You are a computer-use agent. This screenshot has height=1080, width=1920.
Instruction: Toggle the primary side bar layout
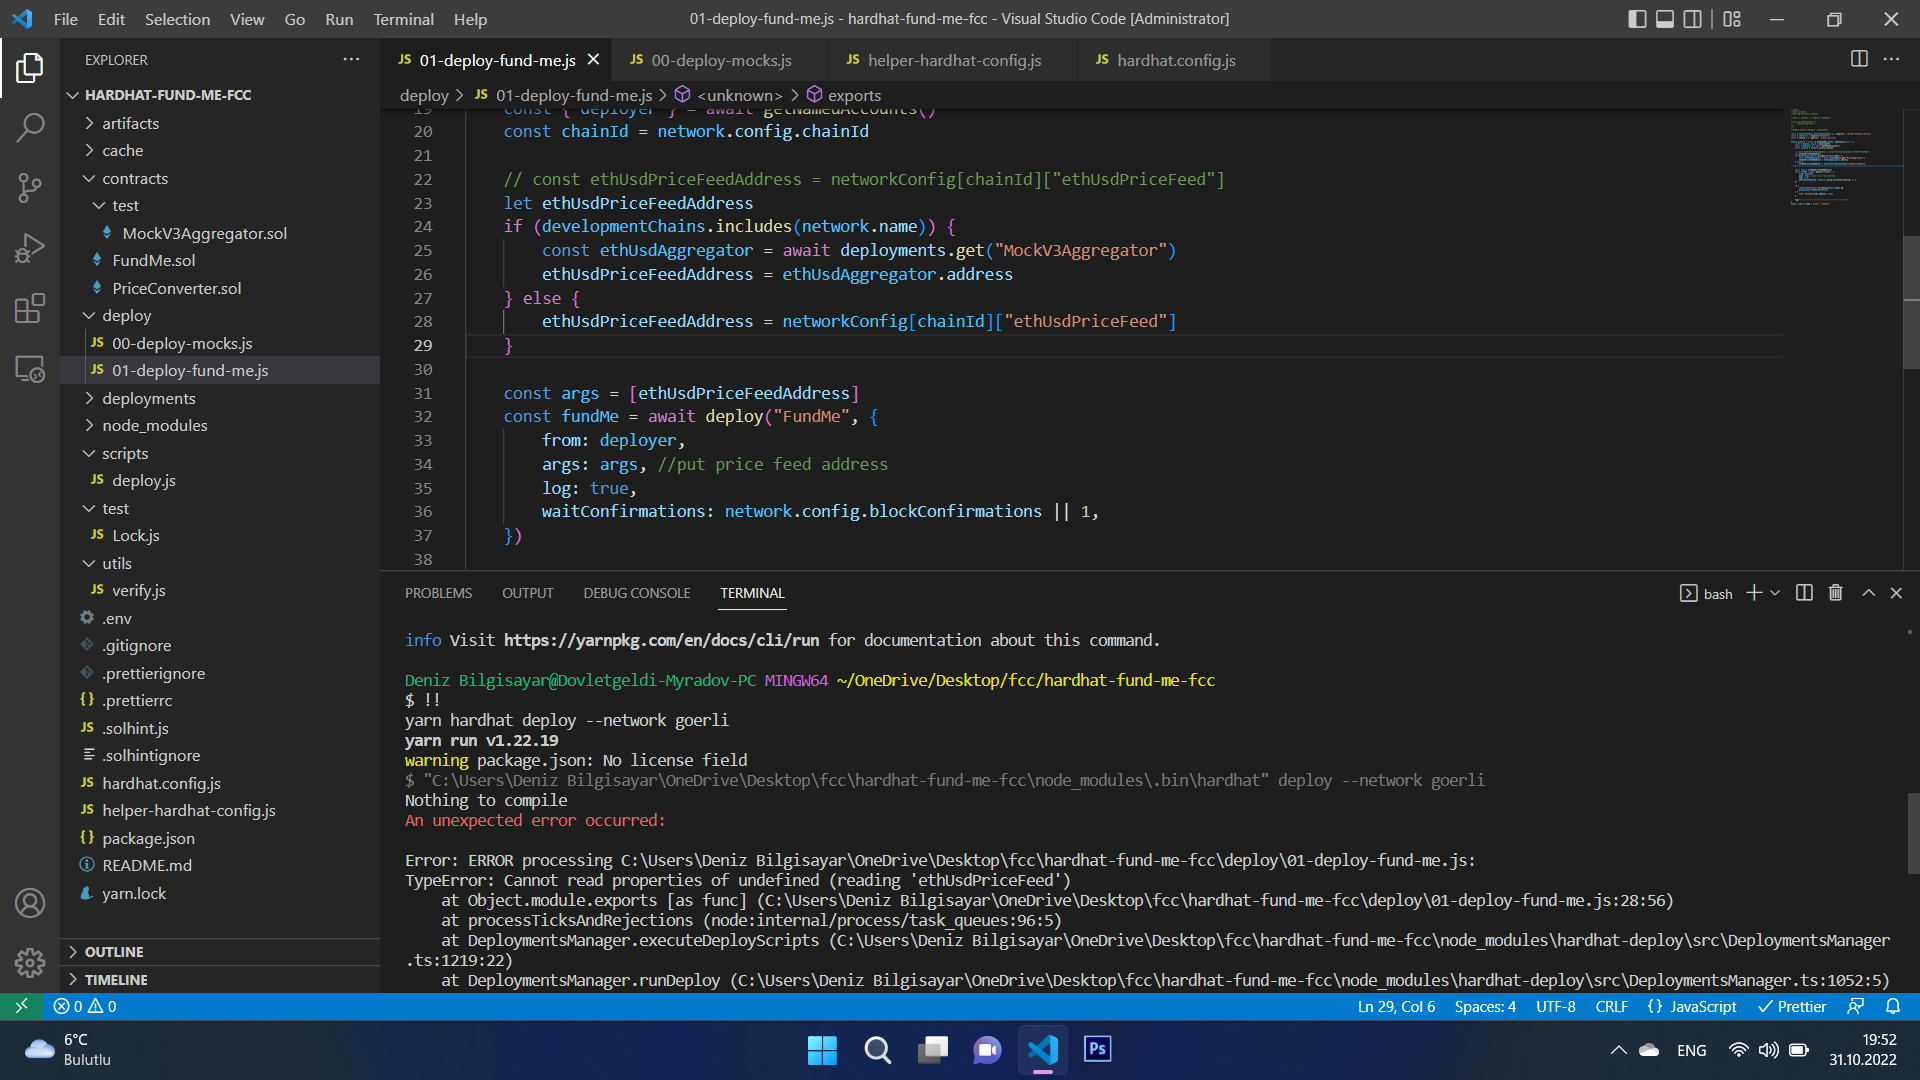click(1637, 19)
